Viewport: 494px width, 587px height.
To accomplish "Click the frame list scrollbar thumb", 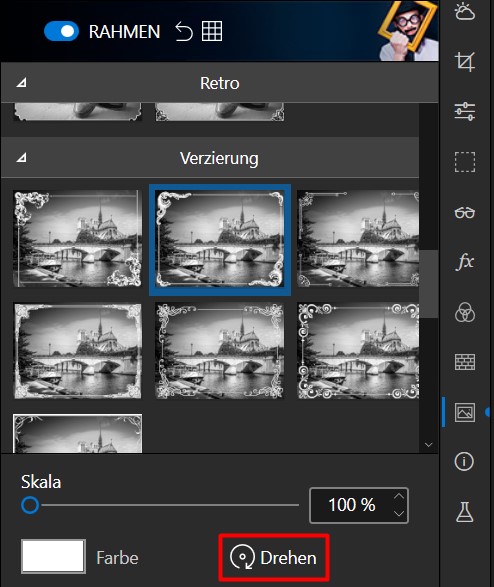I will [429, 284].
